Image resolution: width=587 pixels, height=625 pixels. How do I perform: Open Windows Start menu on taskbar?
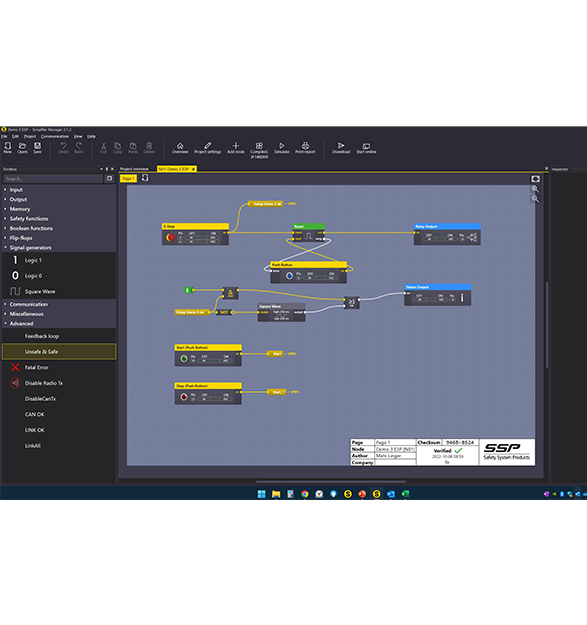point(261,494)
